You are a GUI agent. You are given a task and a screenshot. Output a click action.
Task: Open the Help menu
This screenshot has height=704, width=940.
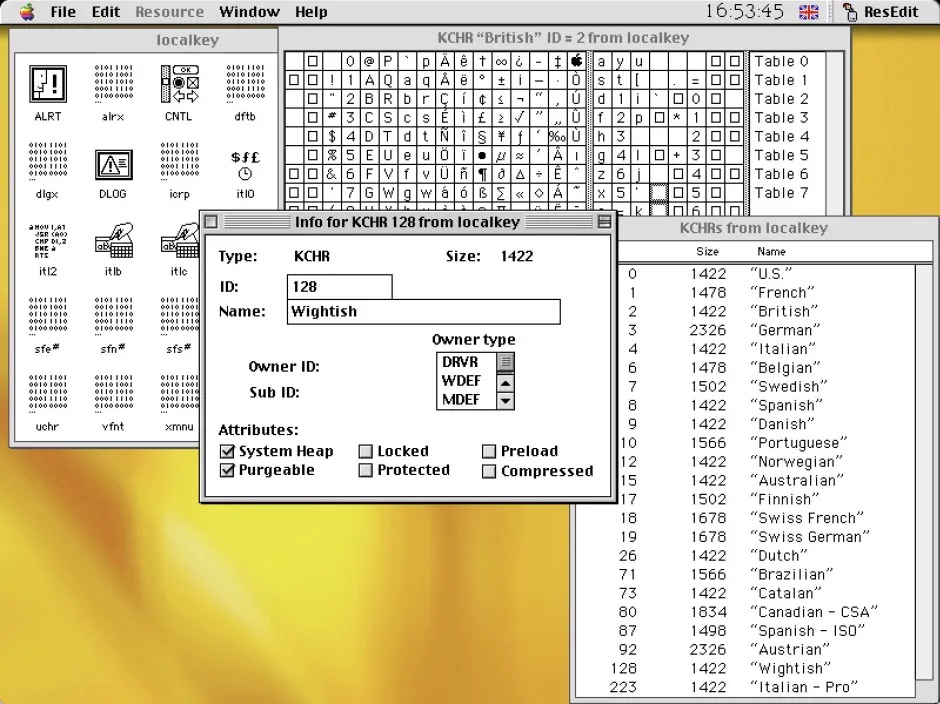pyautogui.click(x=311, y=12)
